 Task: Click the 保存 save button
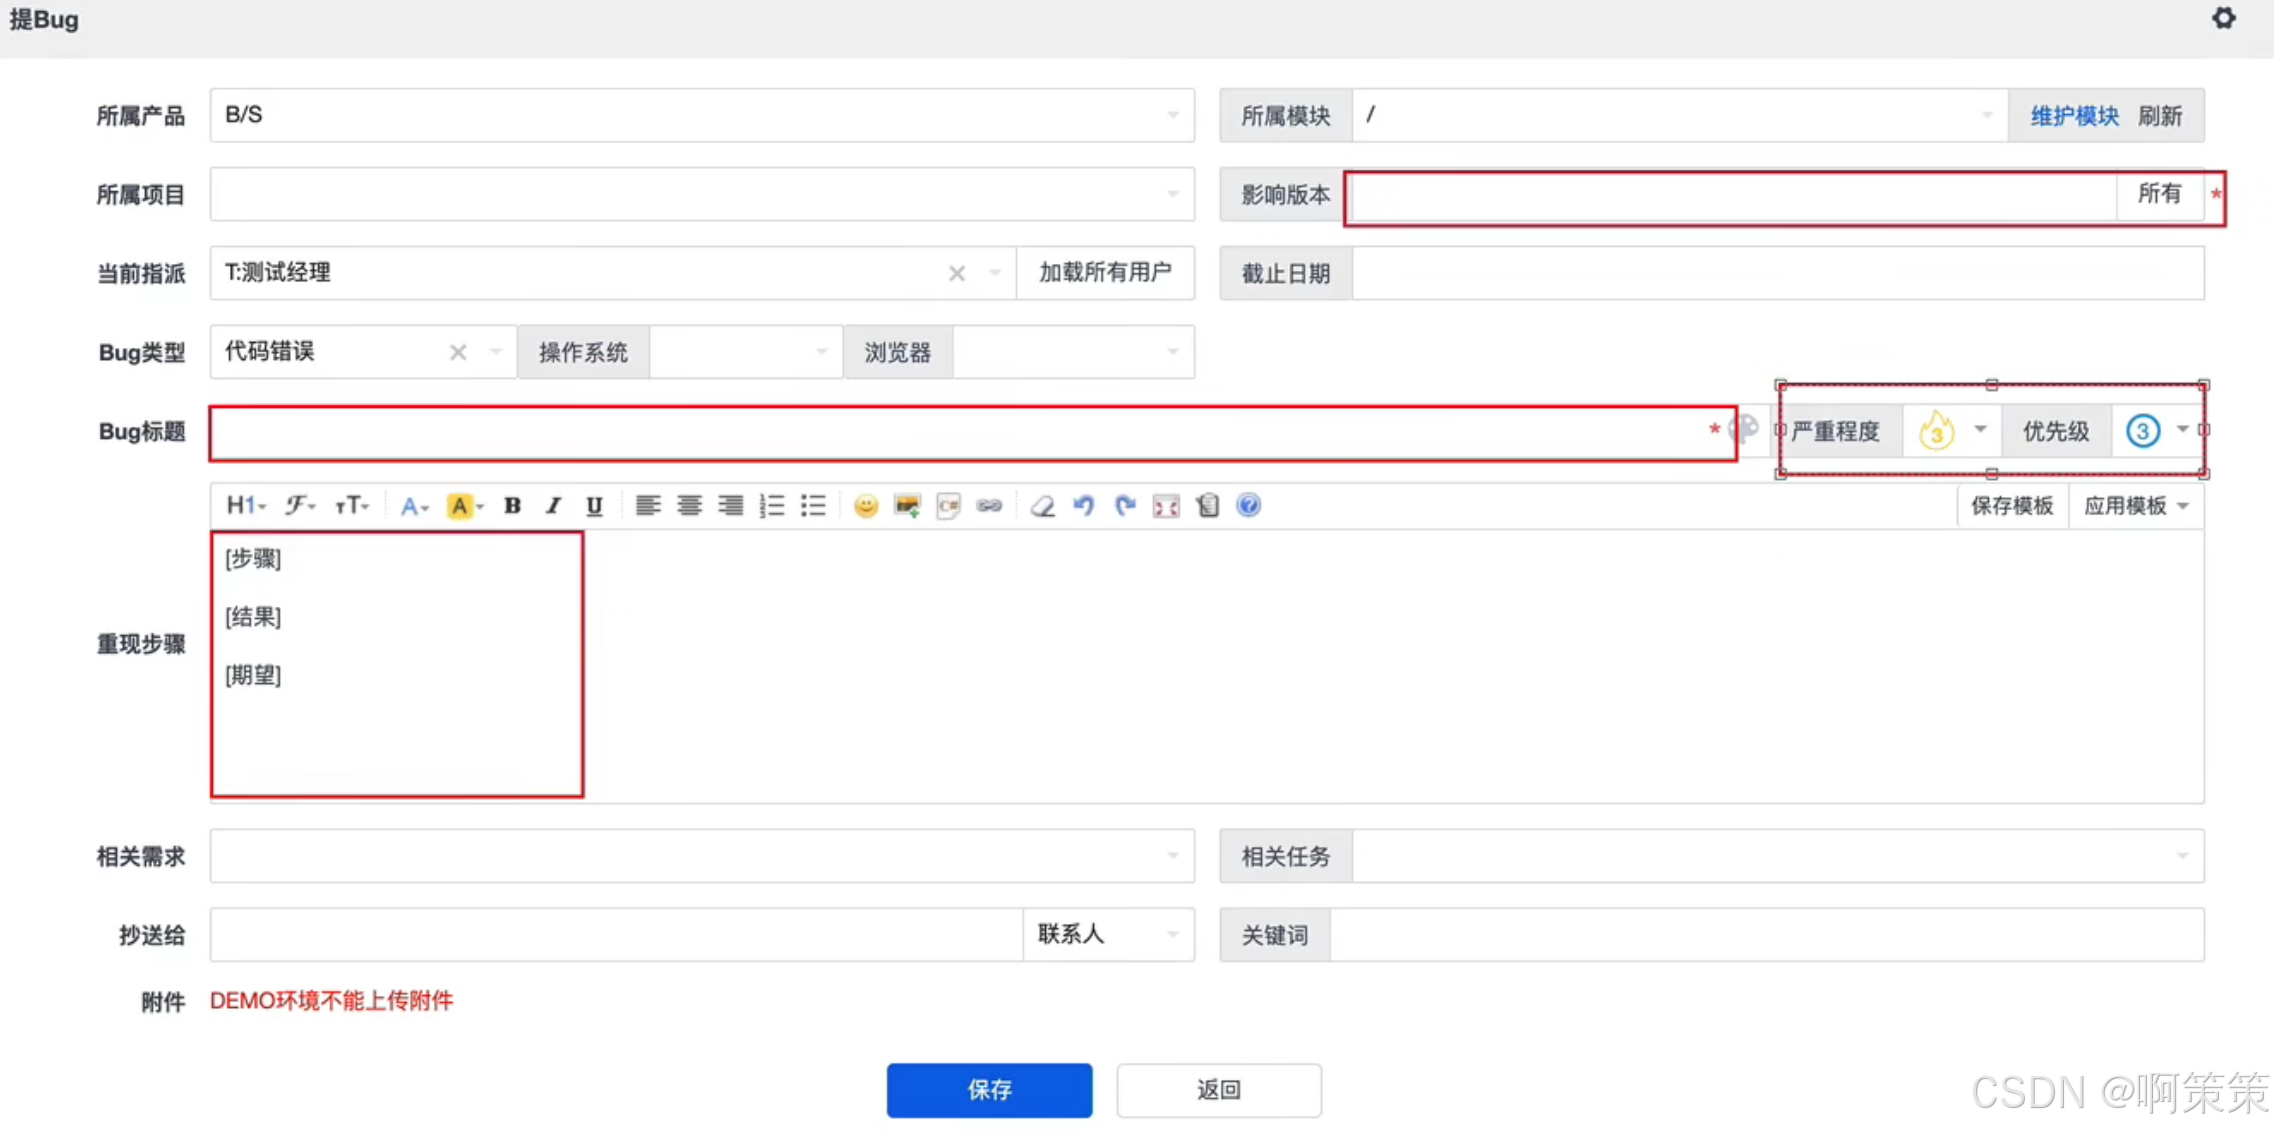click(989, 1090)
